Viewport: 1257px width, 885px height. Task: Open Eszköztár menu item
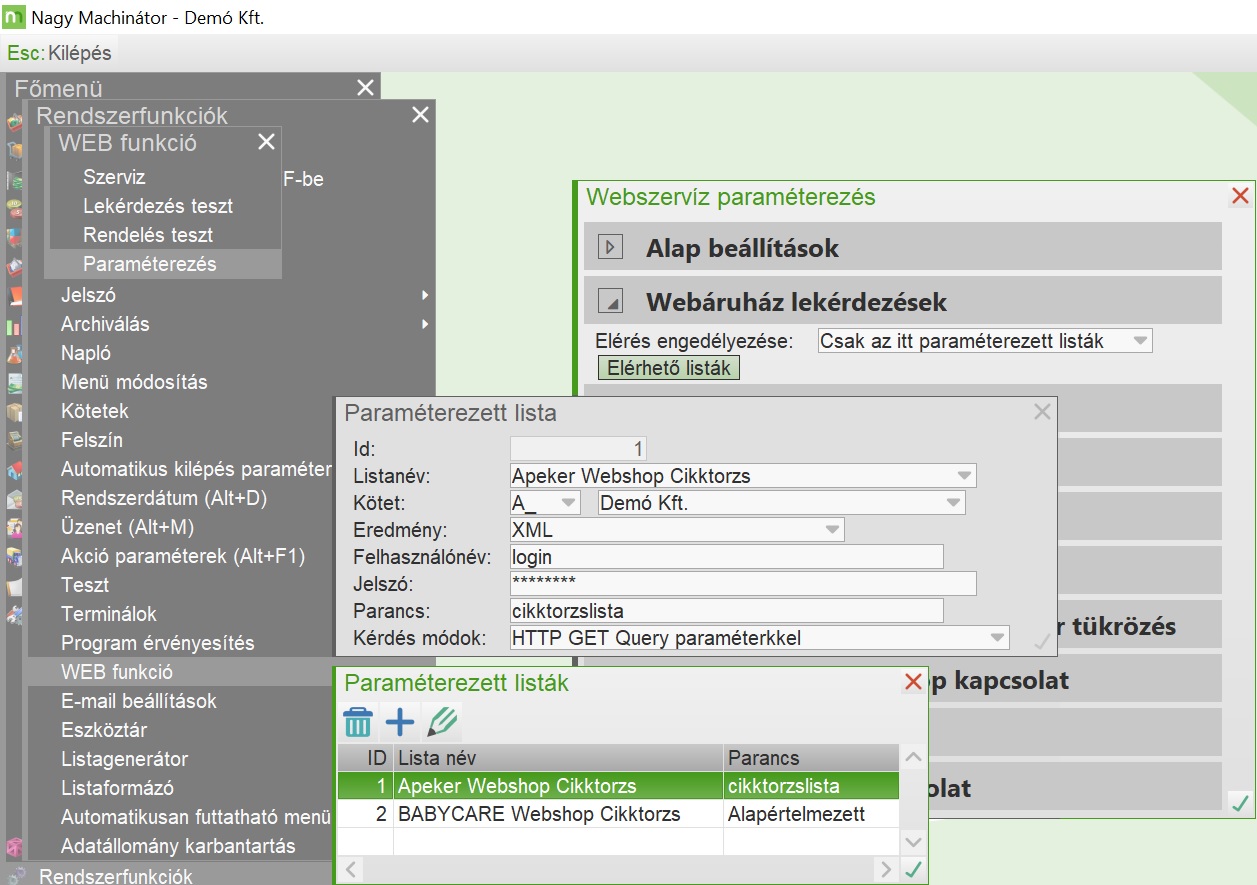(x=104, y=730)
